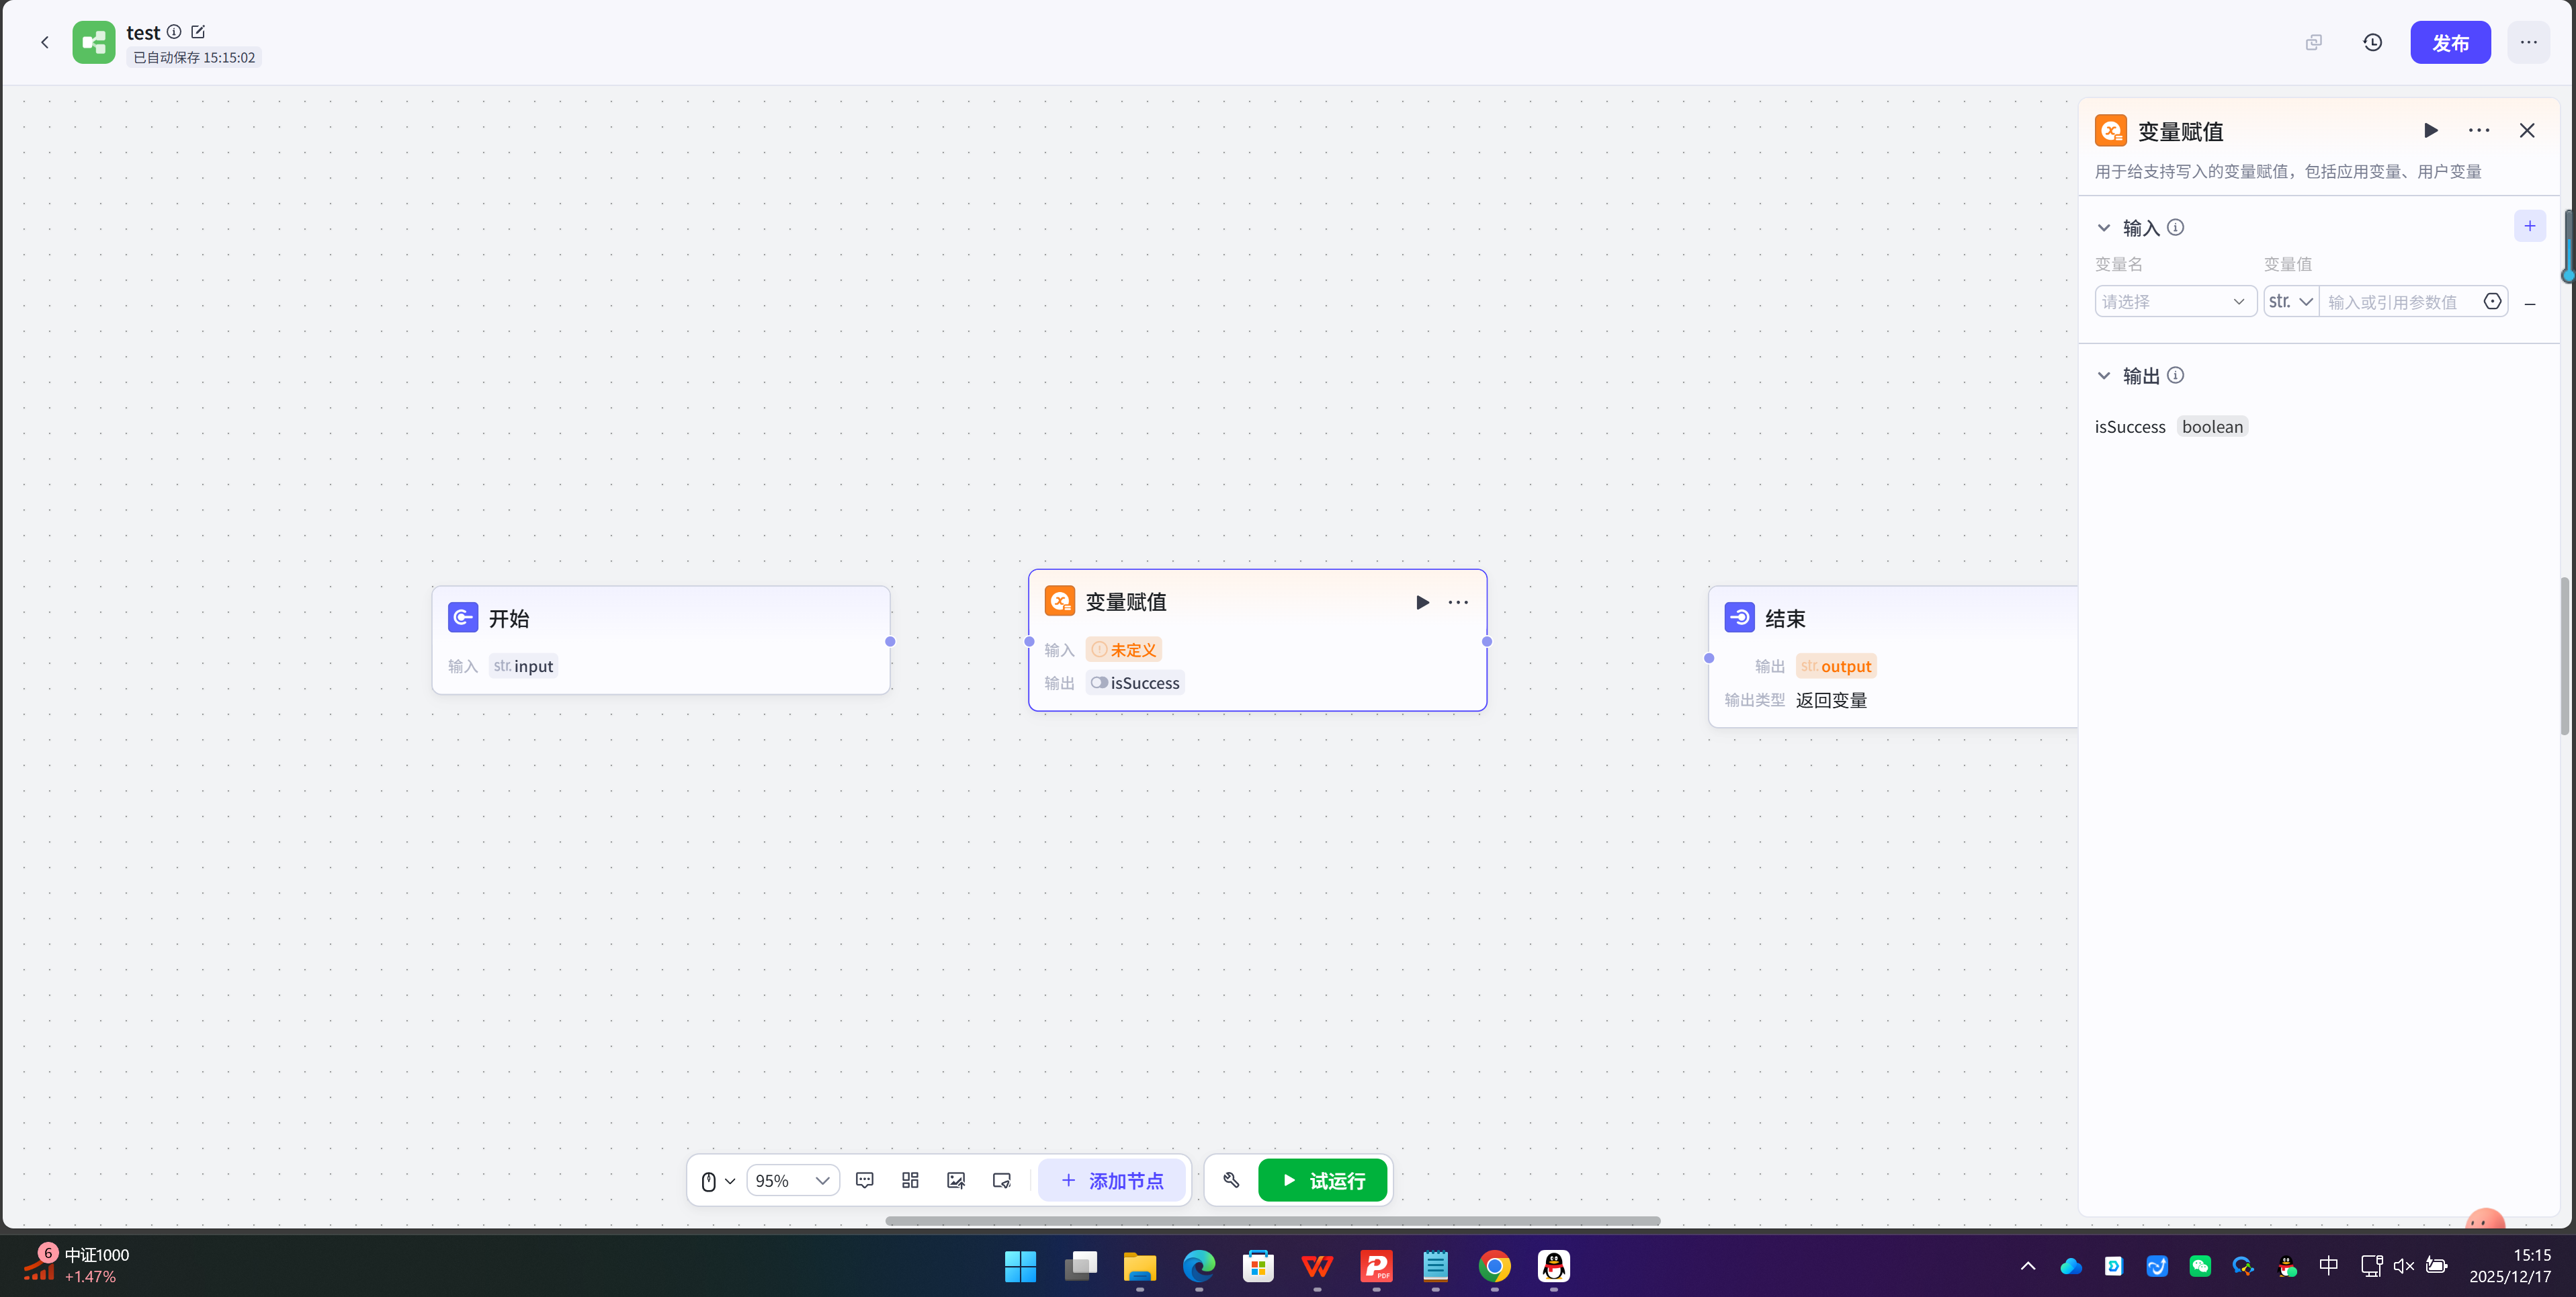Click the green 试运行 button

[x=1322, y=1180]
